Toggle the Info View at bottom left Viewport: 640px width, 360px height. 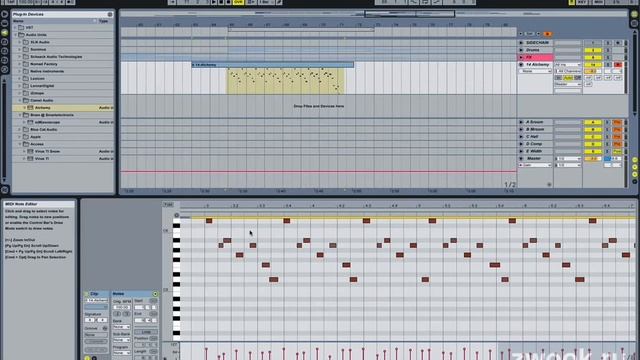[x=4, y=190]
